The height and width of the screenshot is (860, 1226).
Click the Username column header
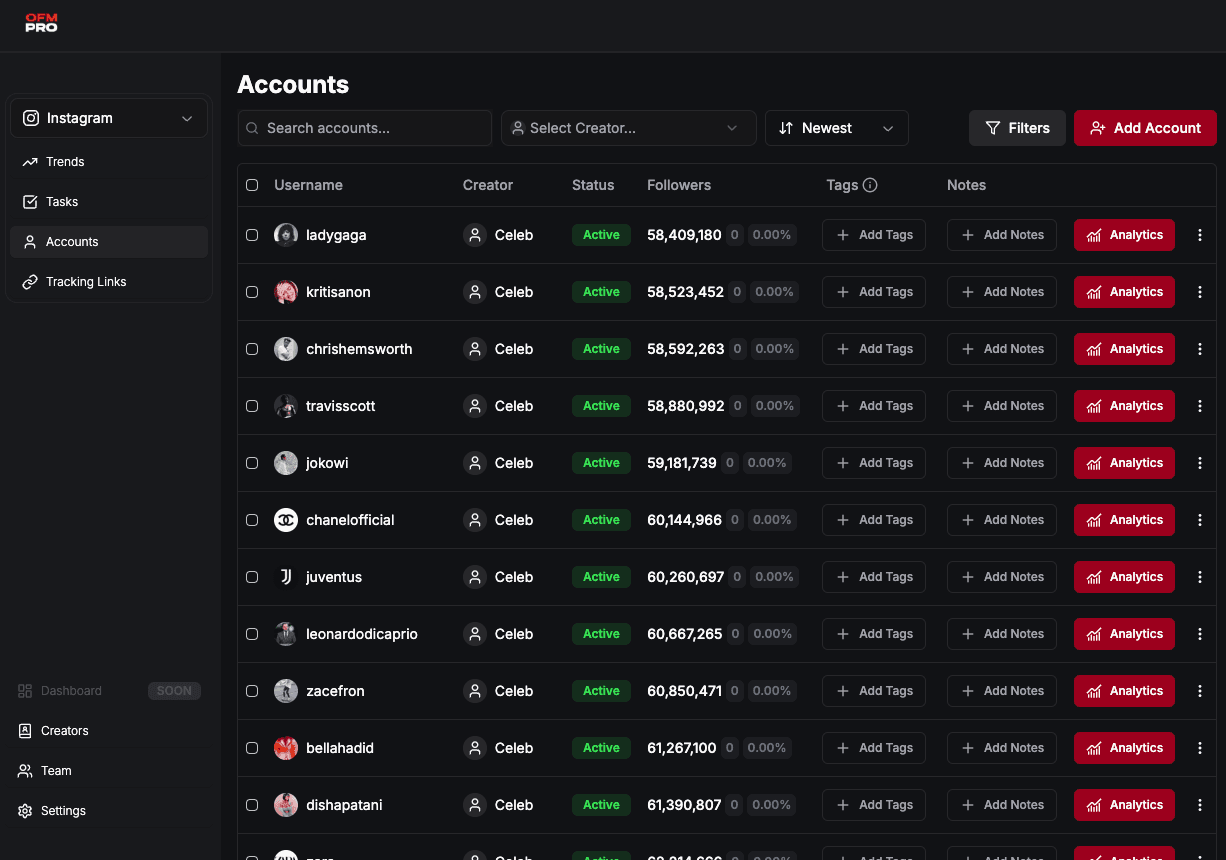tap(308, 185)
